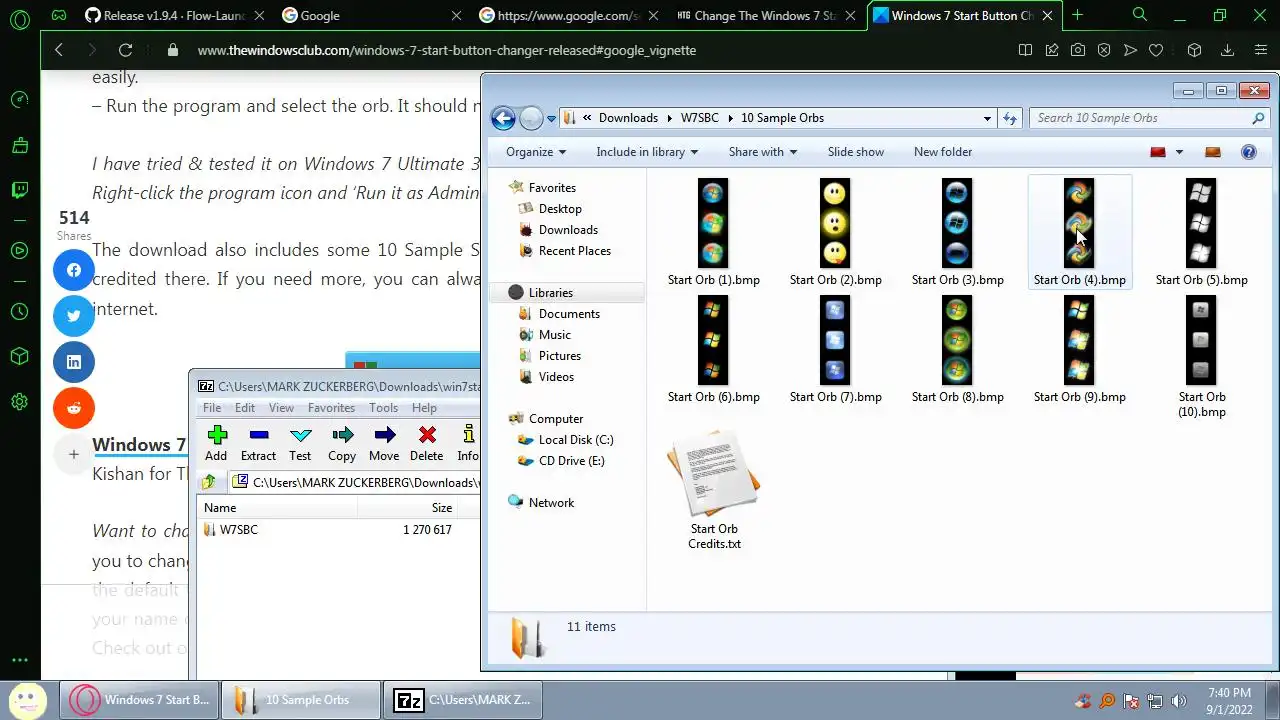Take a snapshot with camera icon
The image size is (1280, 720).
[1078, 50]
